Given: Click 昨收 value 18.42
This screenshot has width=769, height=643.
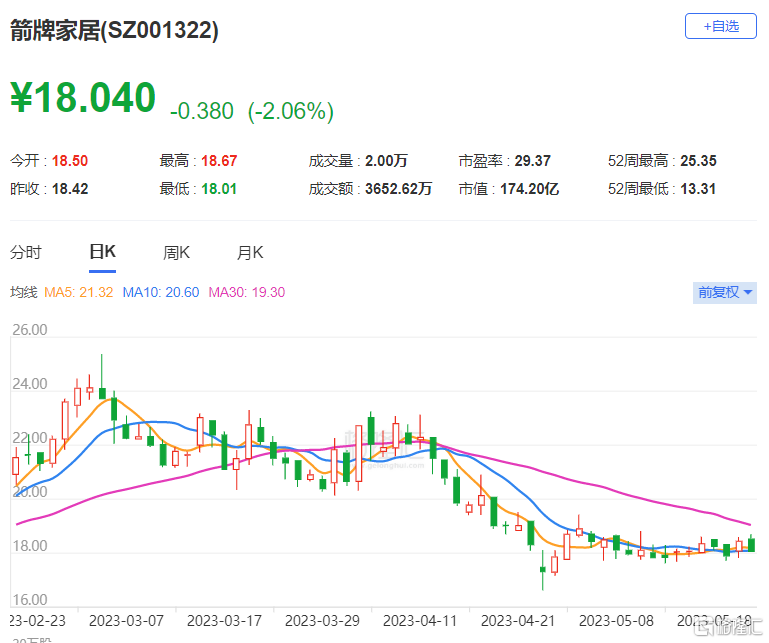Looking at the screenshot, I should coord(70,189).
